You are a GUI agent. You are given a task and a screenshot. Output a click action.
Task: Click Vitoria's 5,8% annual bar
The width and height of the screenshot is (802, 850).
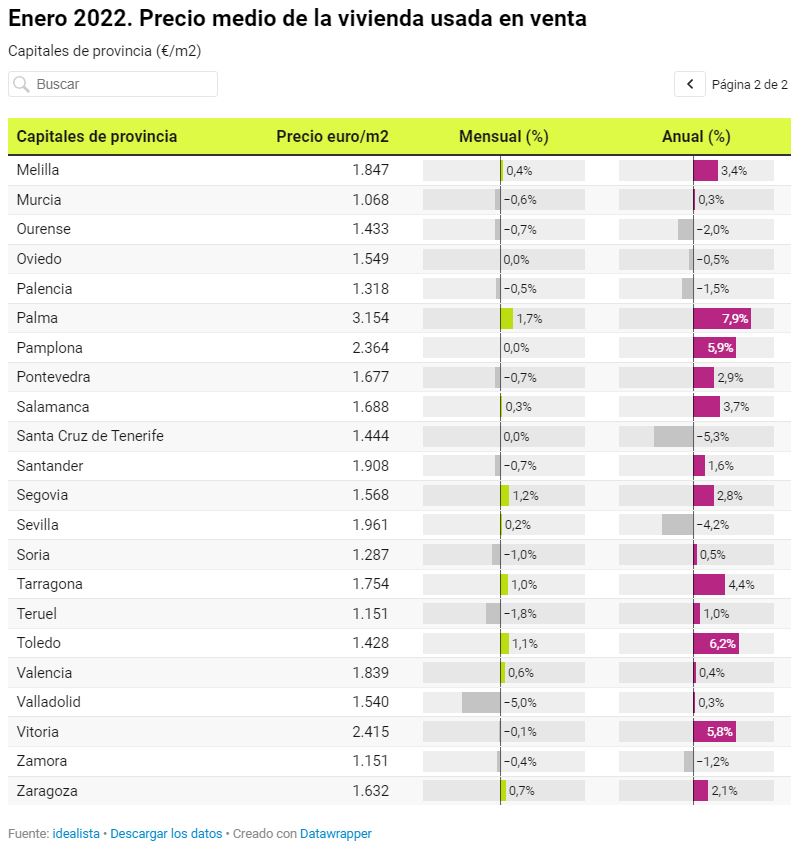coord(715,732)
